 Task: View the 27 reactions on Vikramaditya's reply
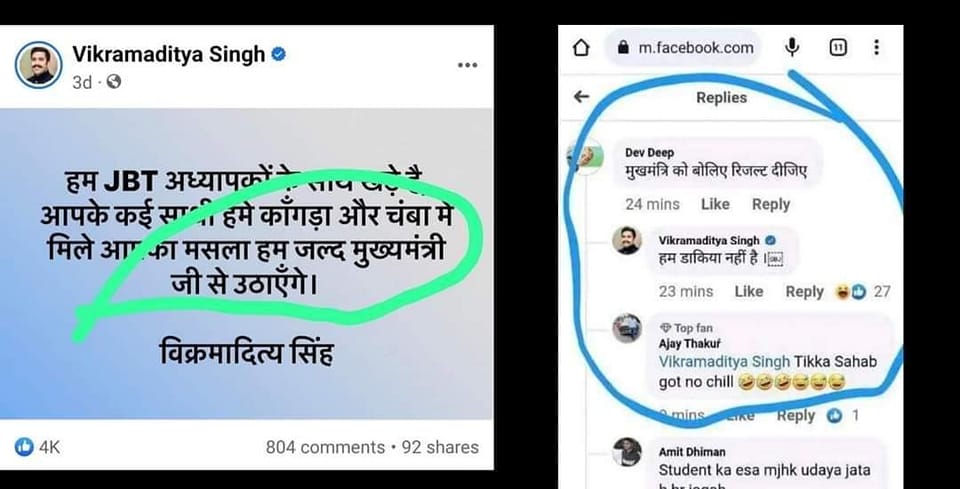point(868,291)
